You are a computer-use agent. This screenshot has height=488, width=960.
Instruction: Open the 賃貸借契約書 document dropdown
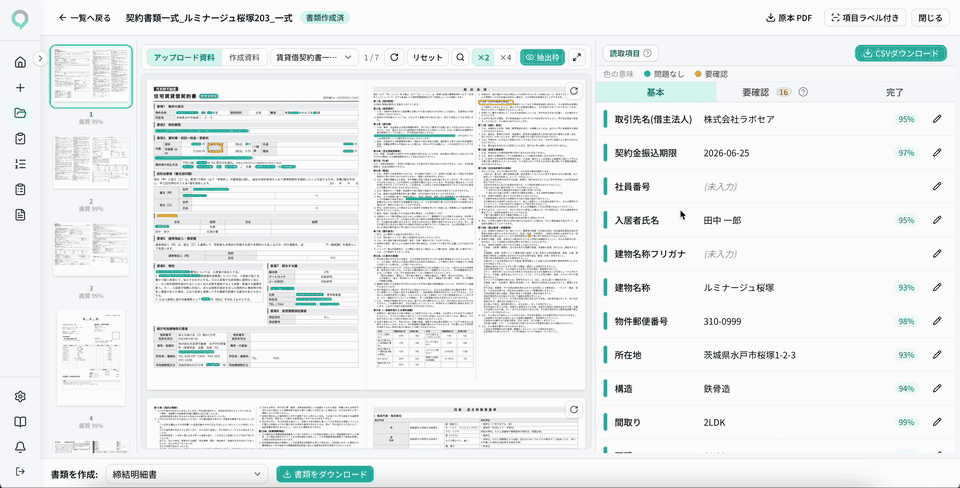point(314,58)
